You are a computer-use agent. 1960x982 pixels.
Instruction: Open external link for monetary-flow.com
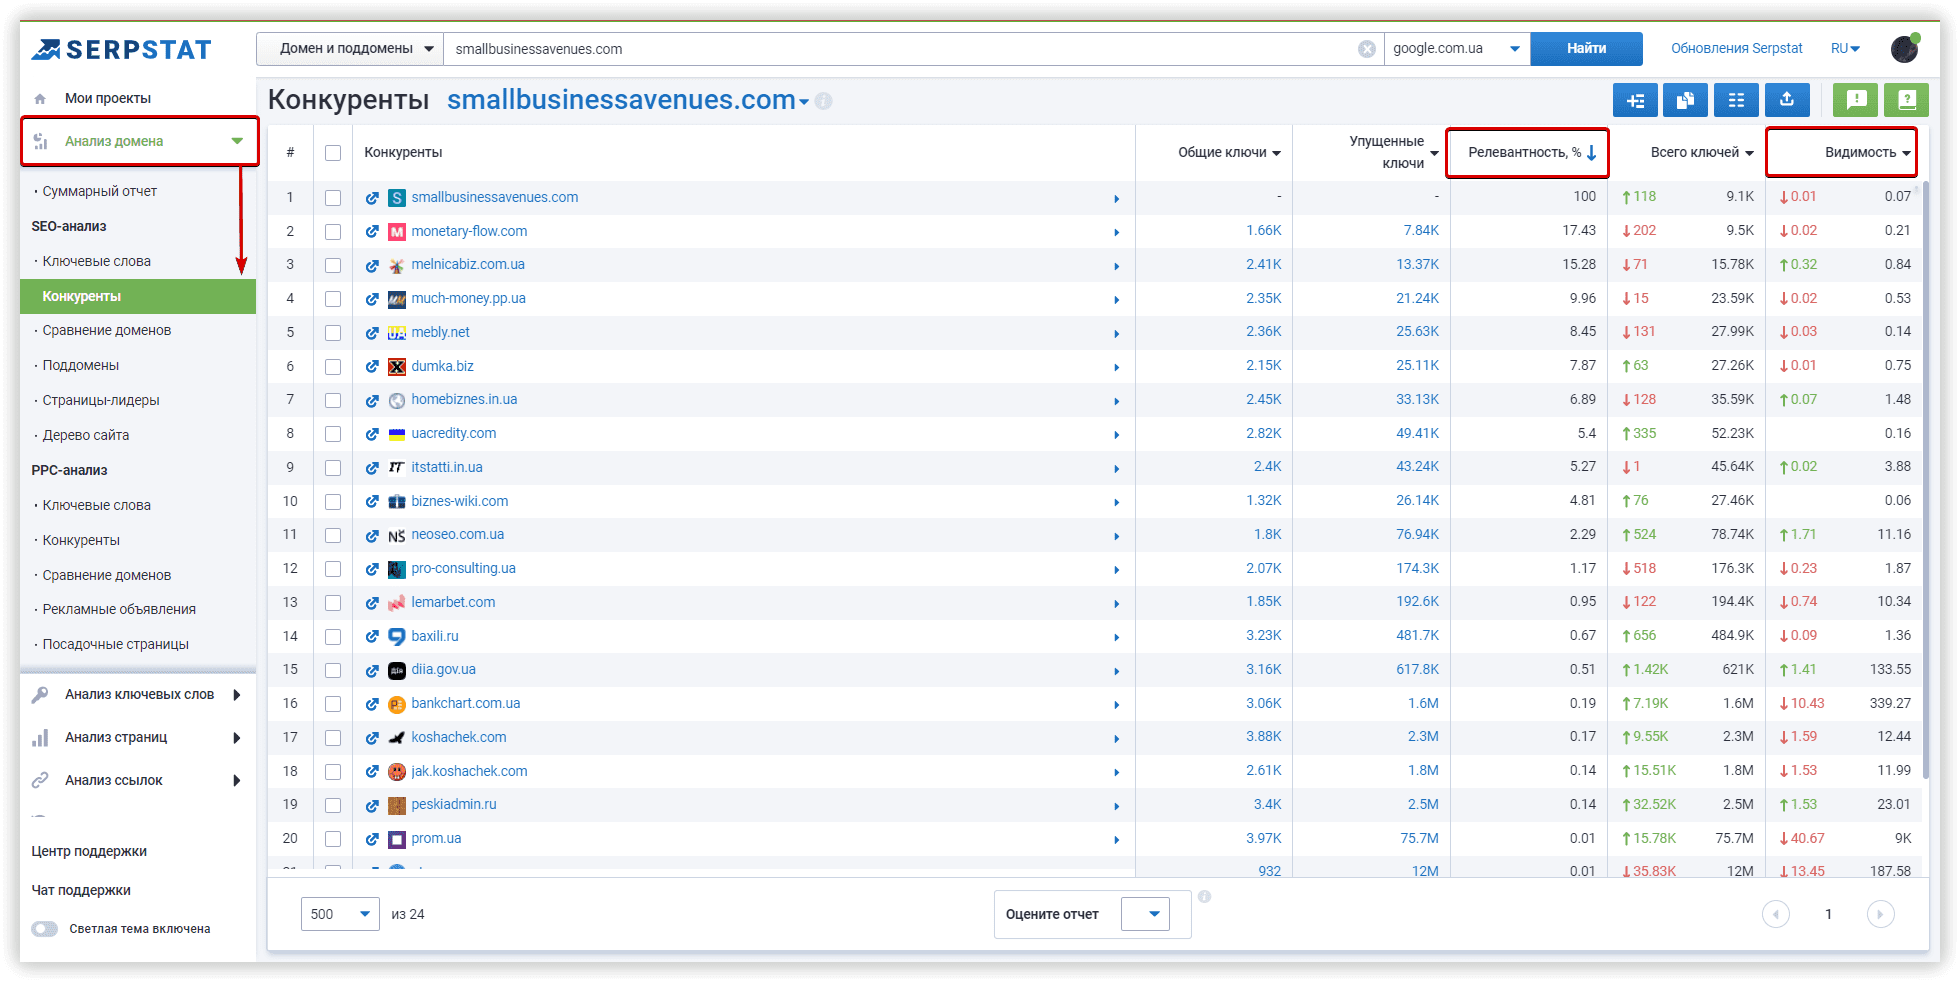click(372, 232)
